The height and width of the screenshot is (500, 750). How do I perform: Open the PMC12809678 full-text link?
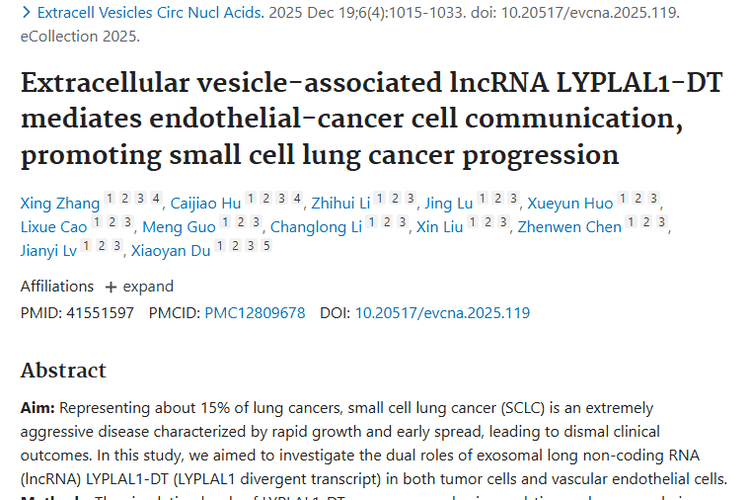click(255, 313)
